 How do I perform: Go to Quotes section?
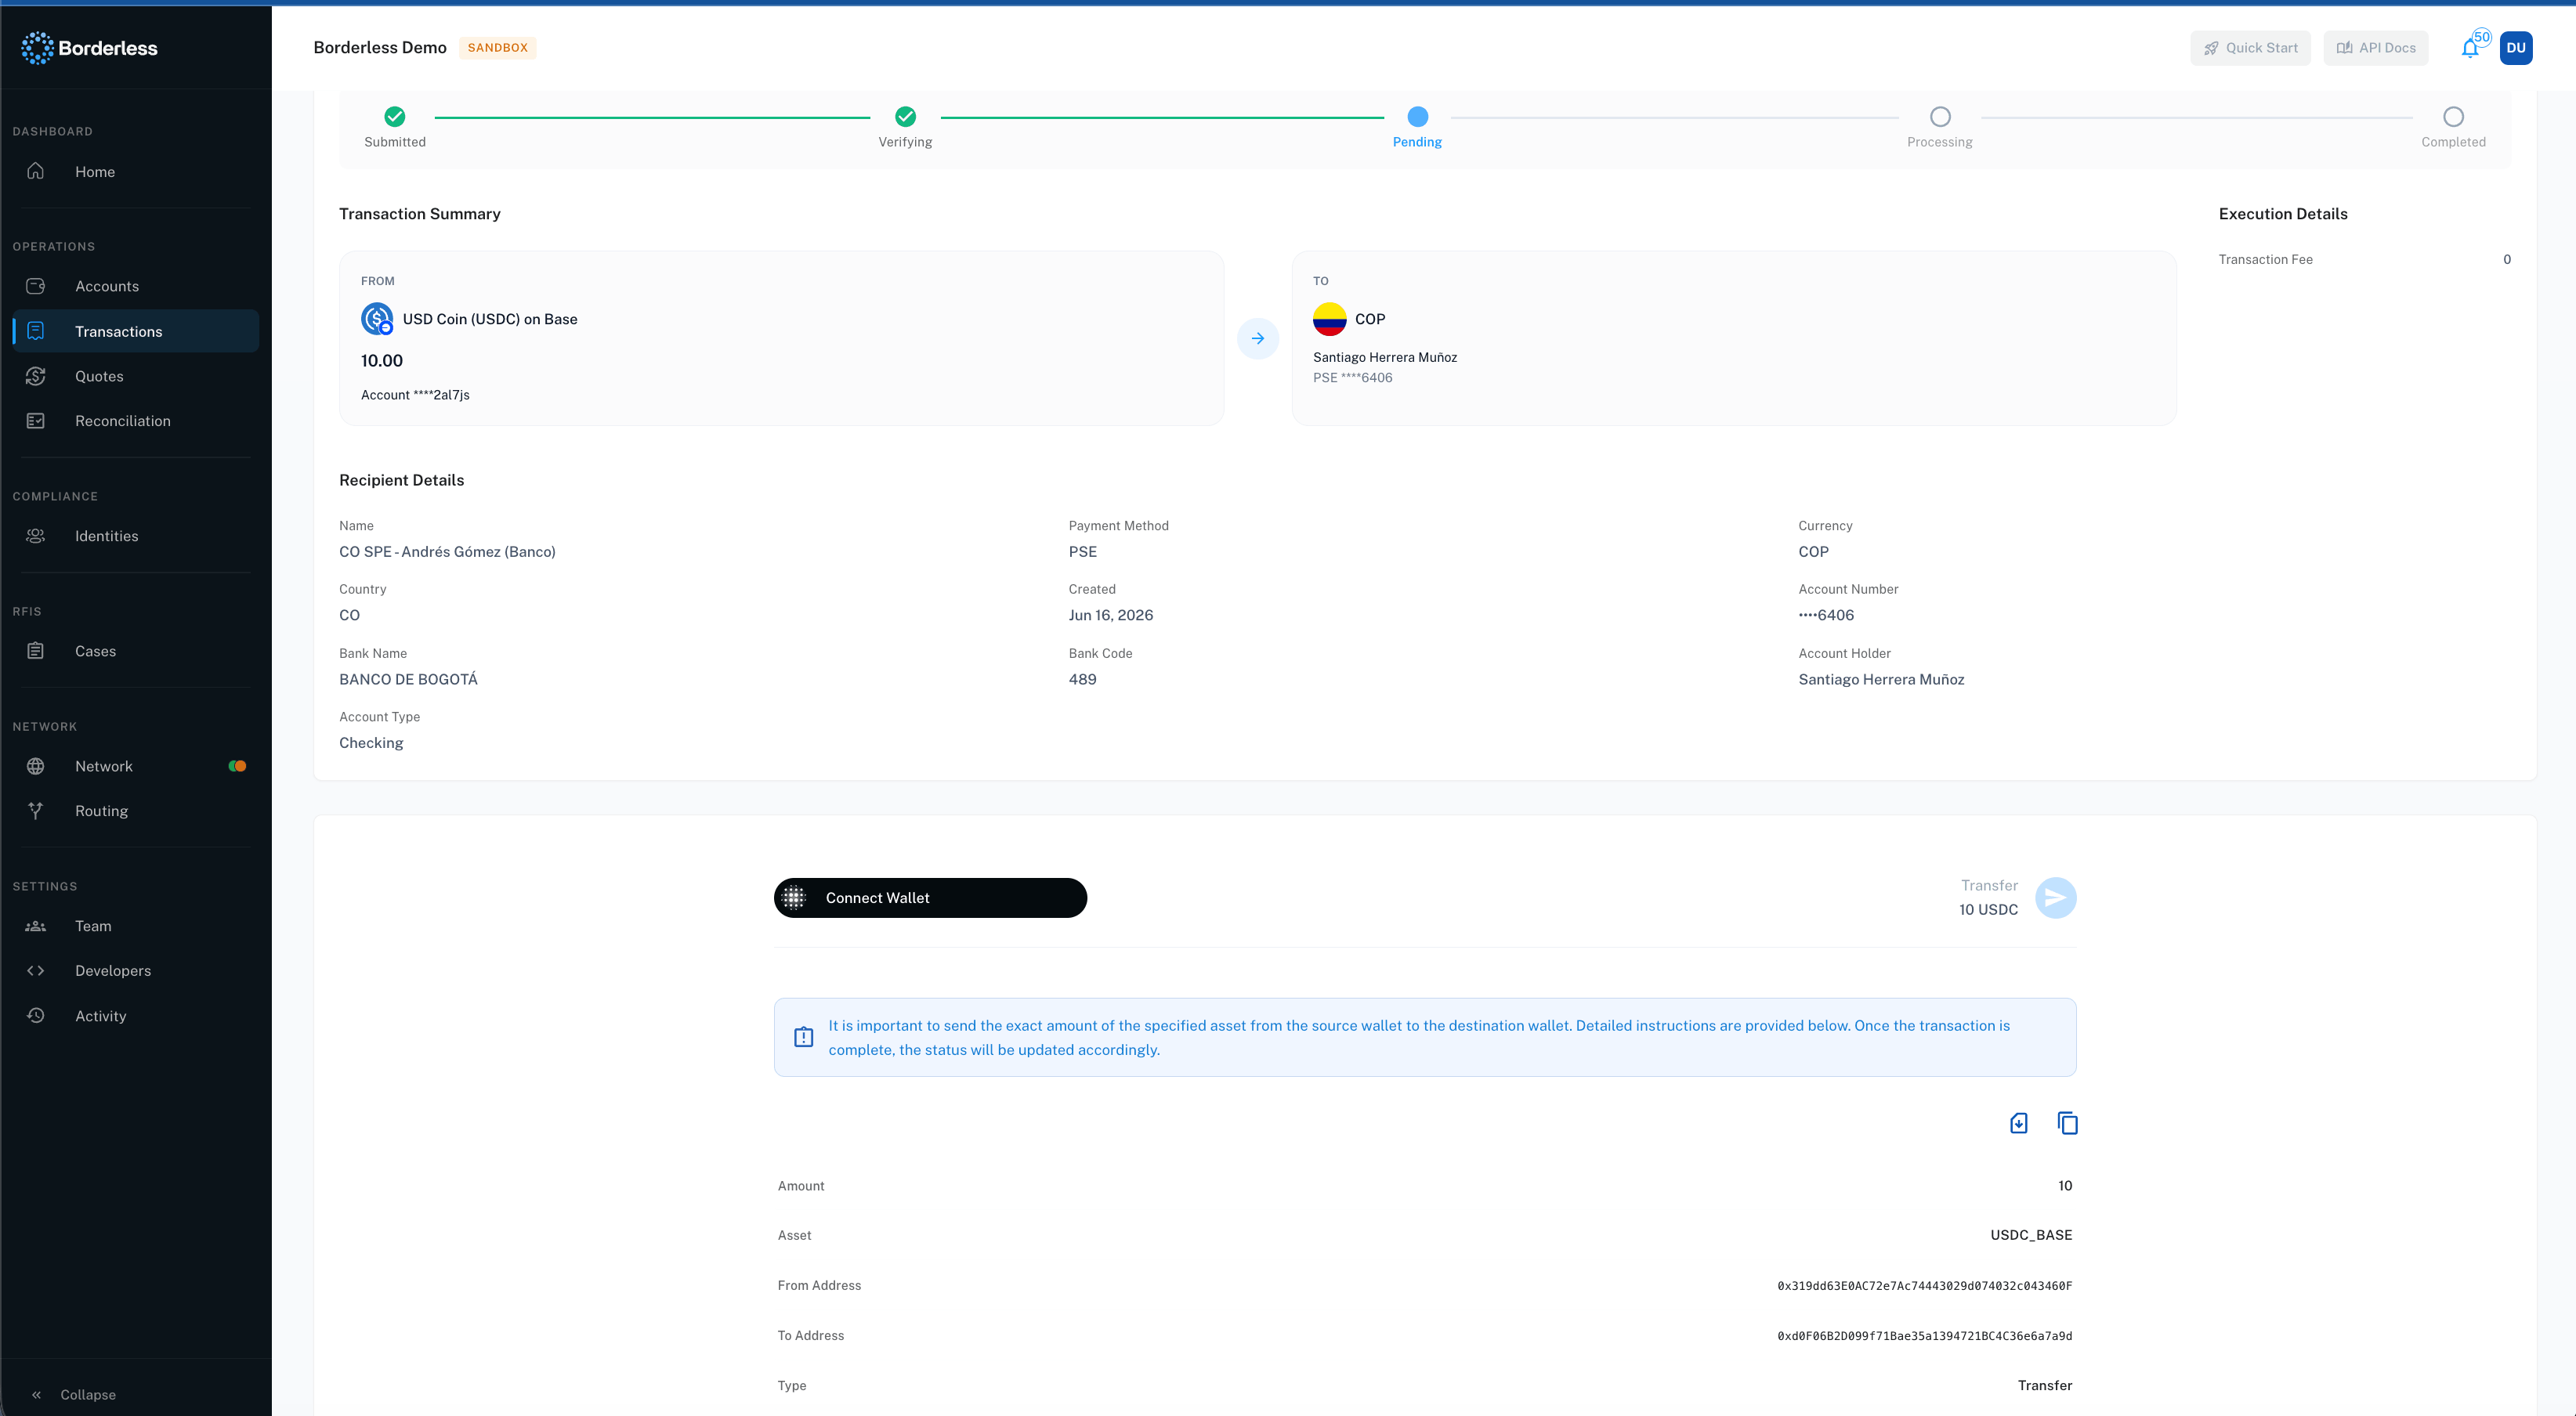coord(135,376)
